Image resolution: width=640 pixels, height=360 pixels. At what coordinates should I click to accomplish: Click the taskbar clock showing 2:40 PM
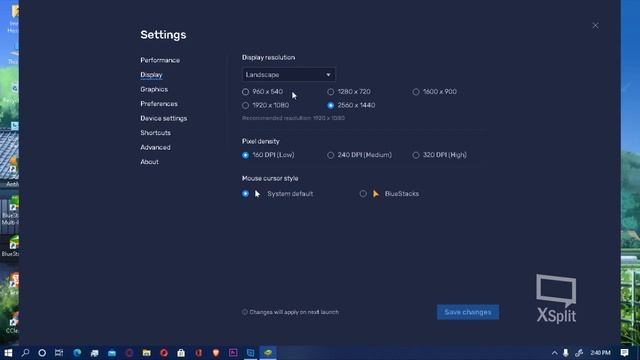pos(600,353)
